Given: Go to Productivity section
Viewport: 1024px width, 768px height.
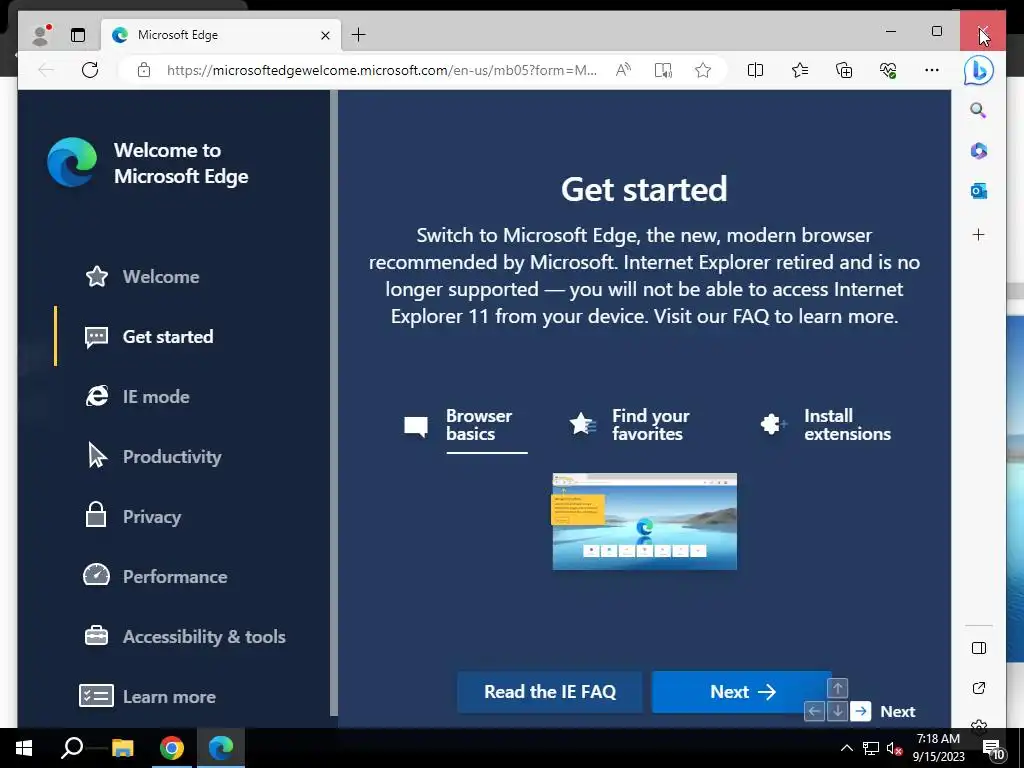Looking at the screenshot, I should tap(153, 456).
